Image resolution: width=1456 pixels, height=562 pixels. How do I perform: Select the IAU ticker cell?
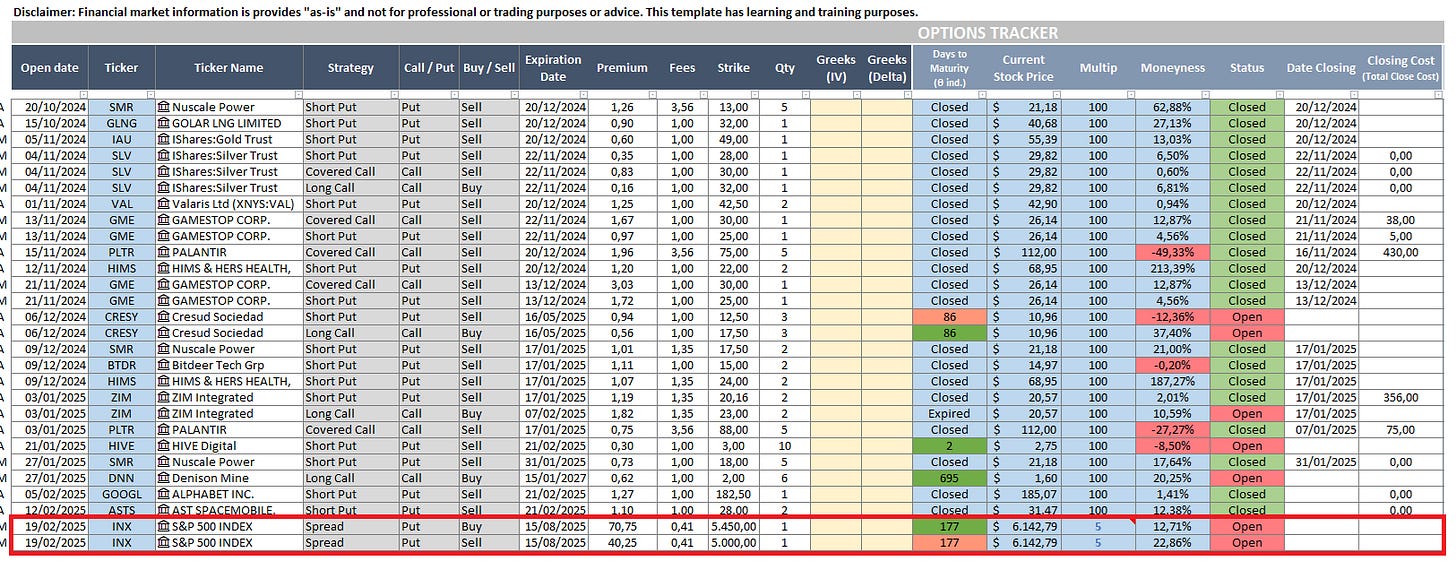121,139
